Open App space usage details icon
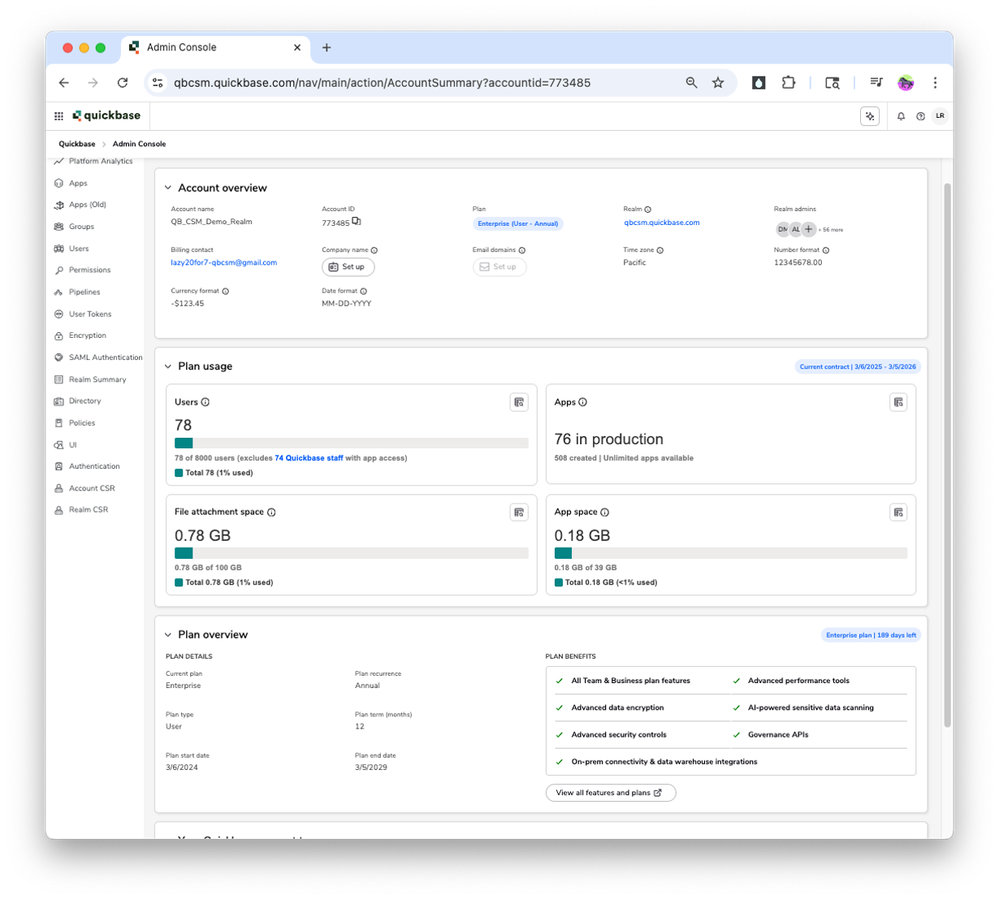 (x=898, y=512)
